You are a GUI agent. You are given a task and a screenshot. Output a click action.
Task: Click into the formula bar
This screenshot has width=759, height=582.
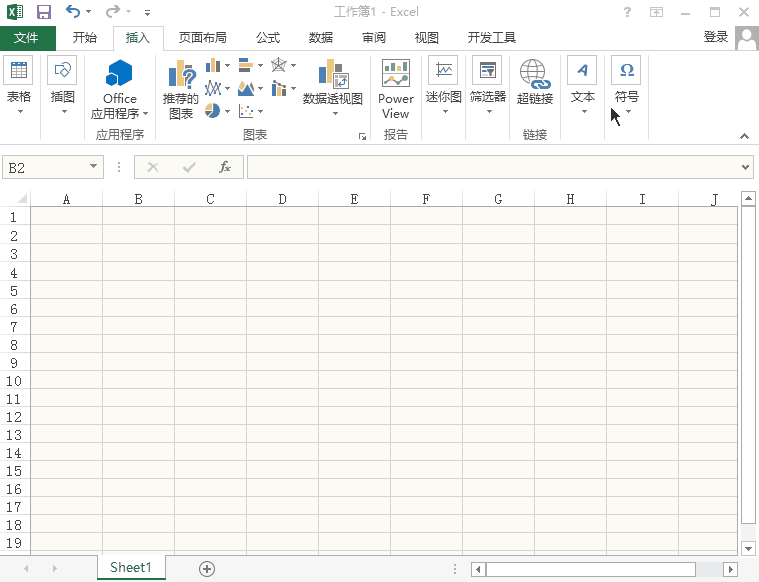click(493, 167)
